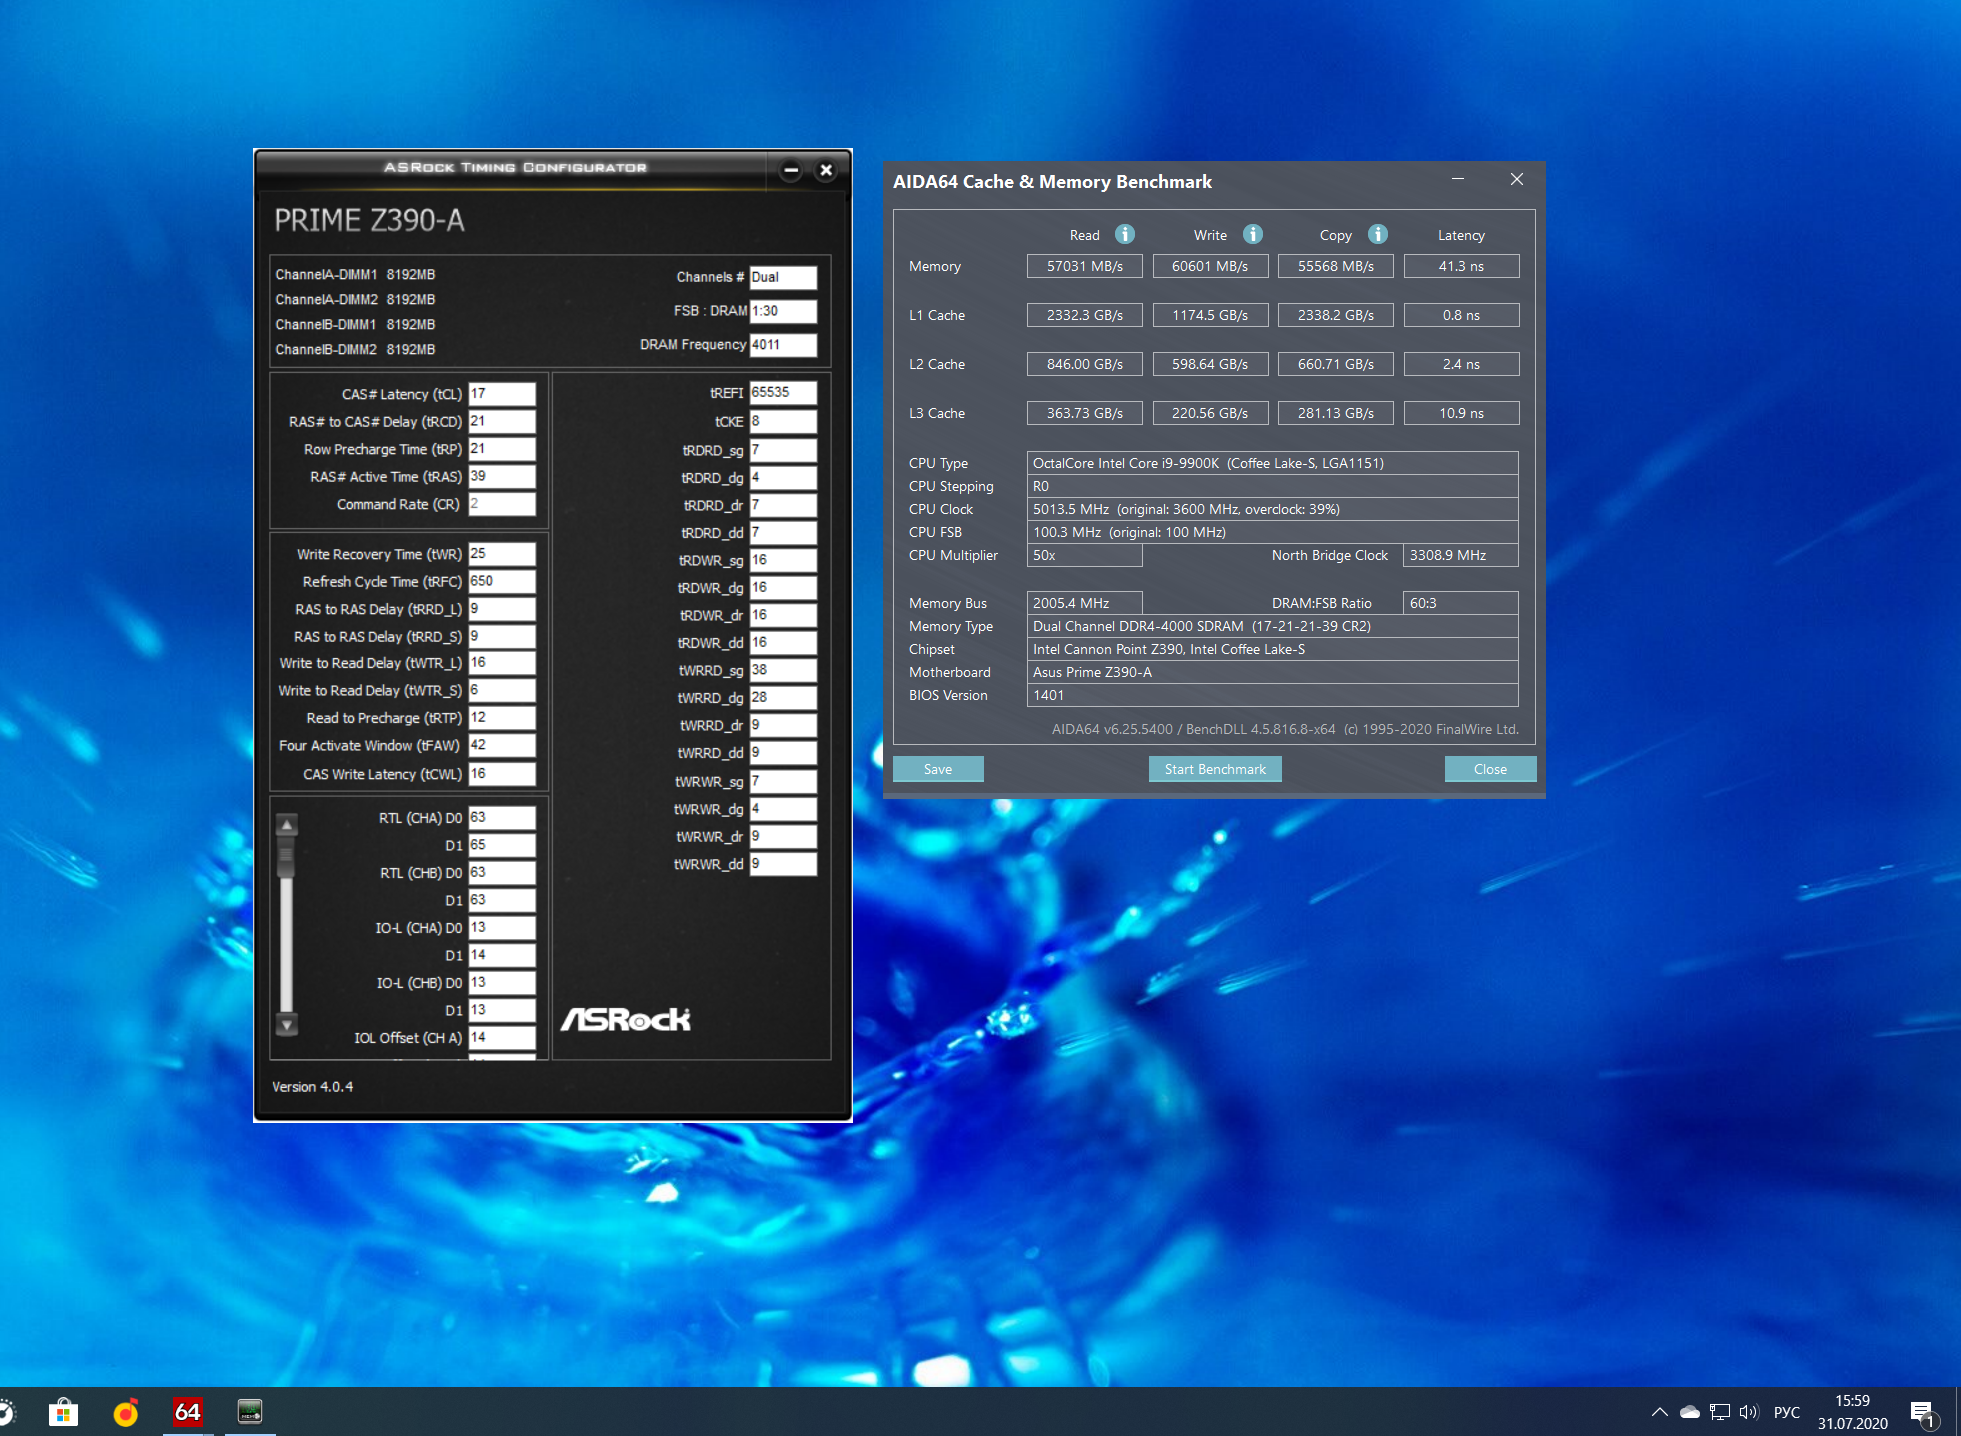
Task: Click the Write column info icon
Action: [x=1253, y=234]
